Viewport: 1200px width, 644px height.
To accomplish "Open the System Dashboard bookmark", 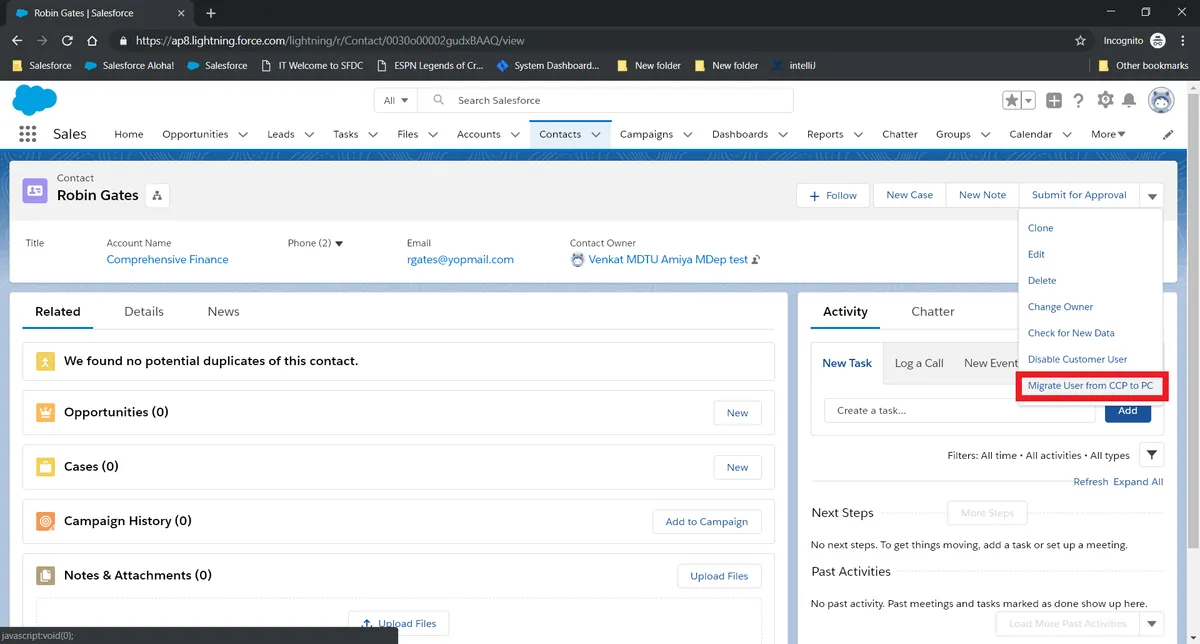I will [549, 66].
